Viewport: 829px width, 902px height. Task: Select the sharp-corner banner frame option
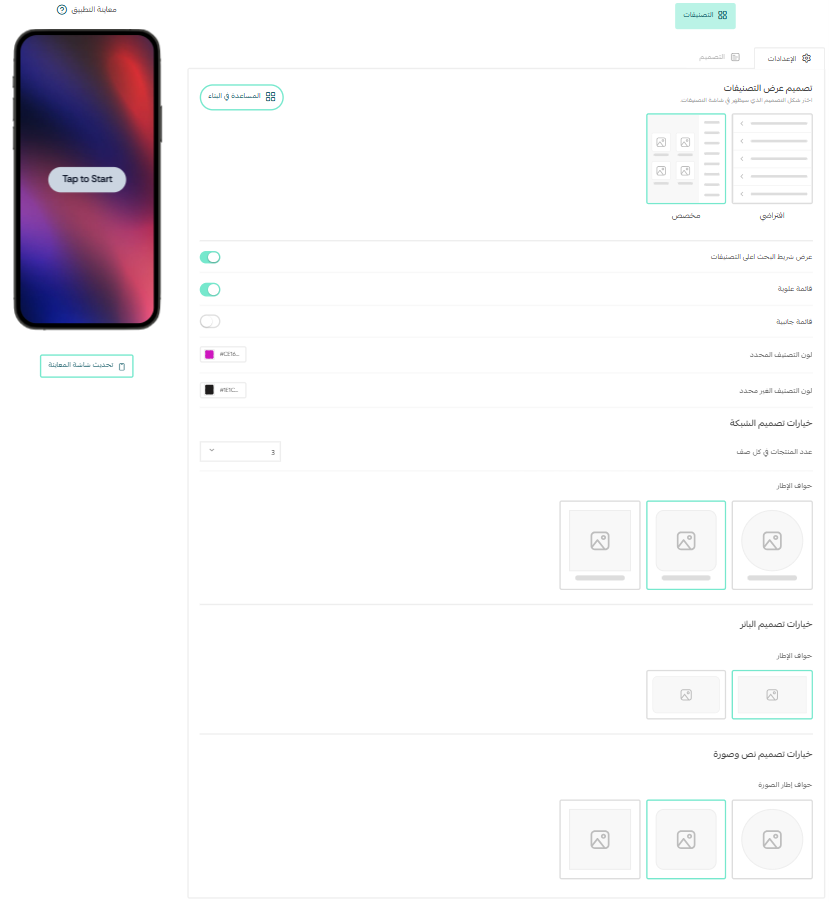(x=772, y=694)
